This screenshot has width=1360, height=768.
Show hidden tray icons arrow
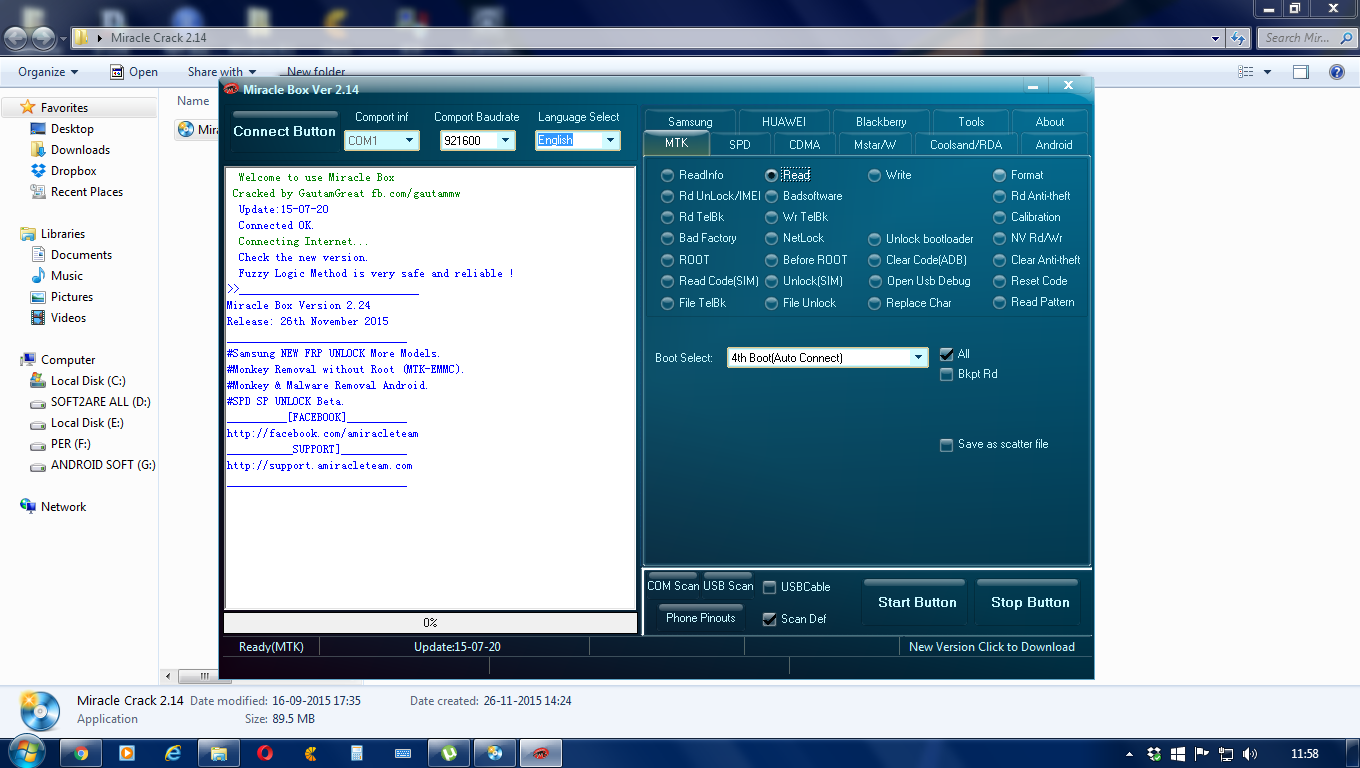pyautogui.click(x=1130, y=754)
